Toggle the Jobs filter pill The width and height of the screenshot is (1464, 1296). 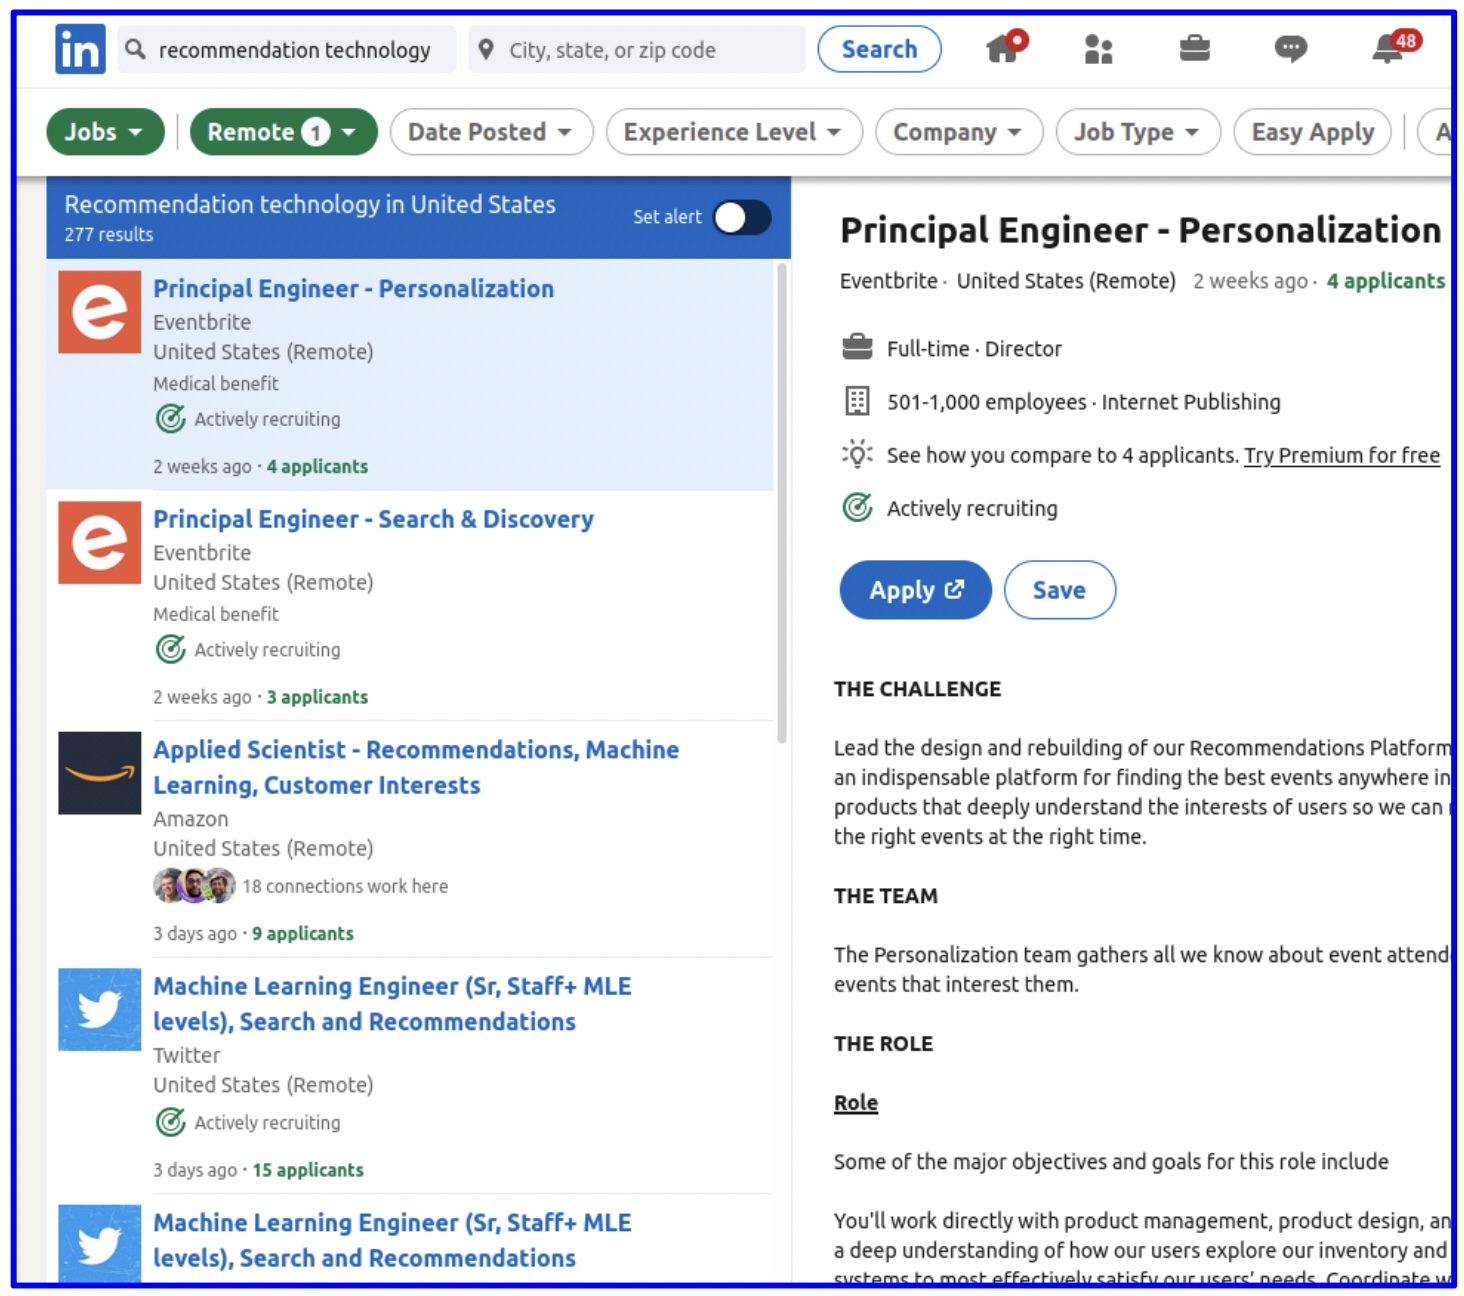pyautogui.click(x=104, y=131)
